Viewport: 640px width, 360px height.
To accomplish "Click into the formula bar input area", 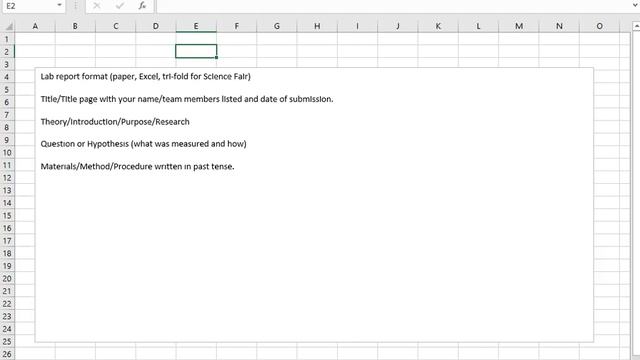I will click(392, 6).
